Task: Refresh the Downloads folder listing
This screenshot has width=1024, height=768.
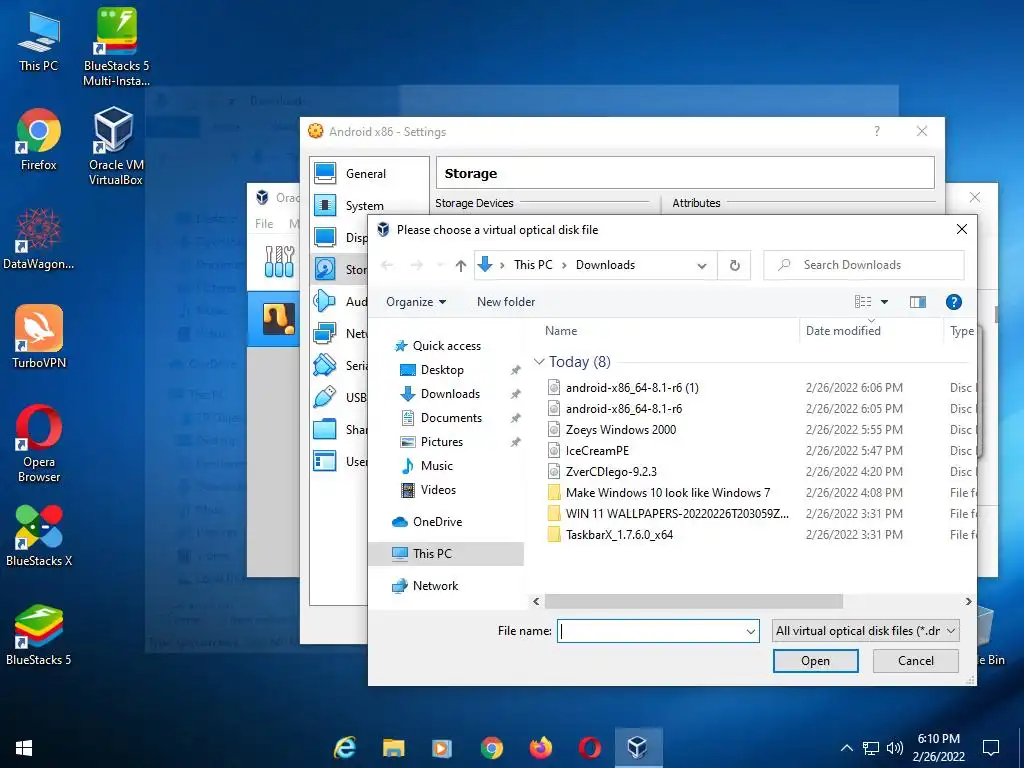Action: coord(734,265)
